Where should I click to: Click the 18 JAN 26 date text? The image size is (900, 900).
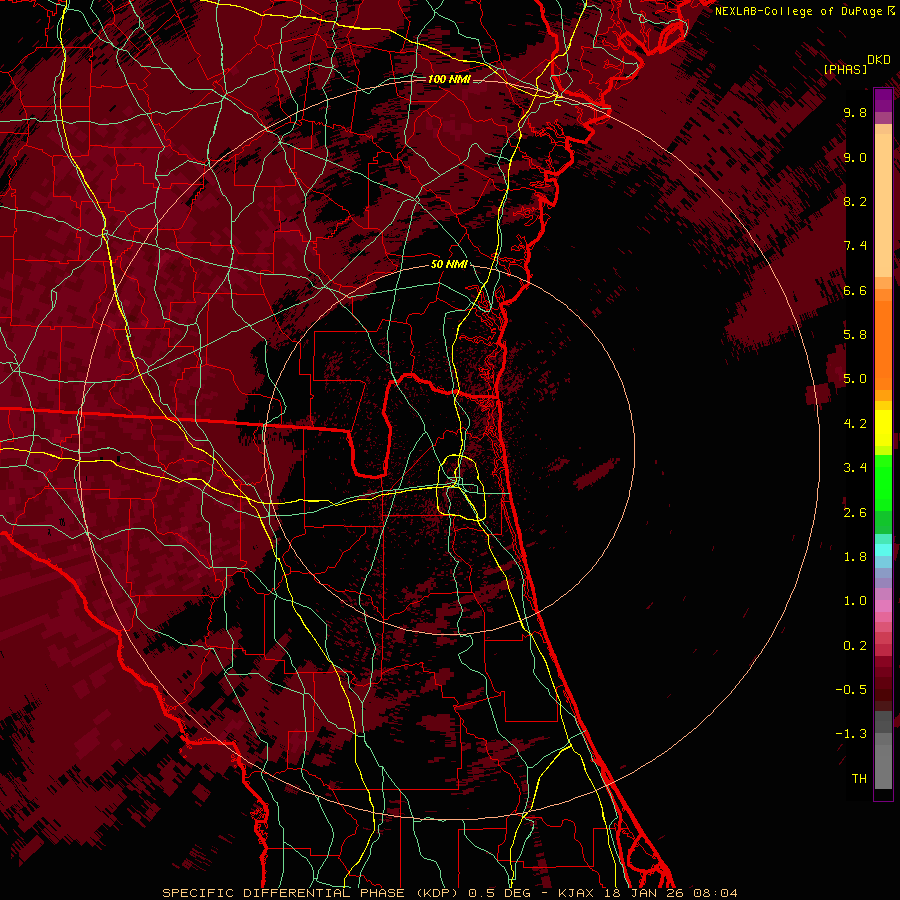pos(645,893)
